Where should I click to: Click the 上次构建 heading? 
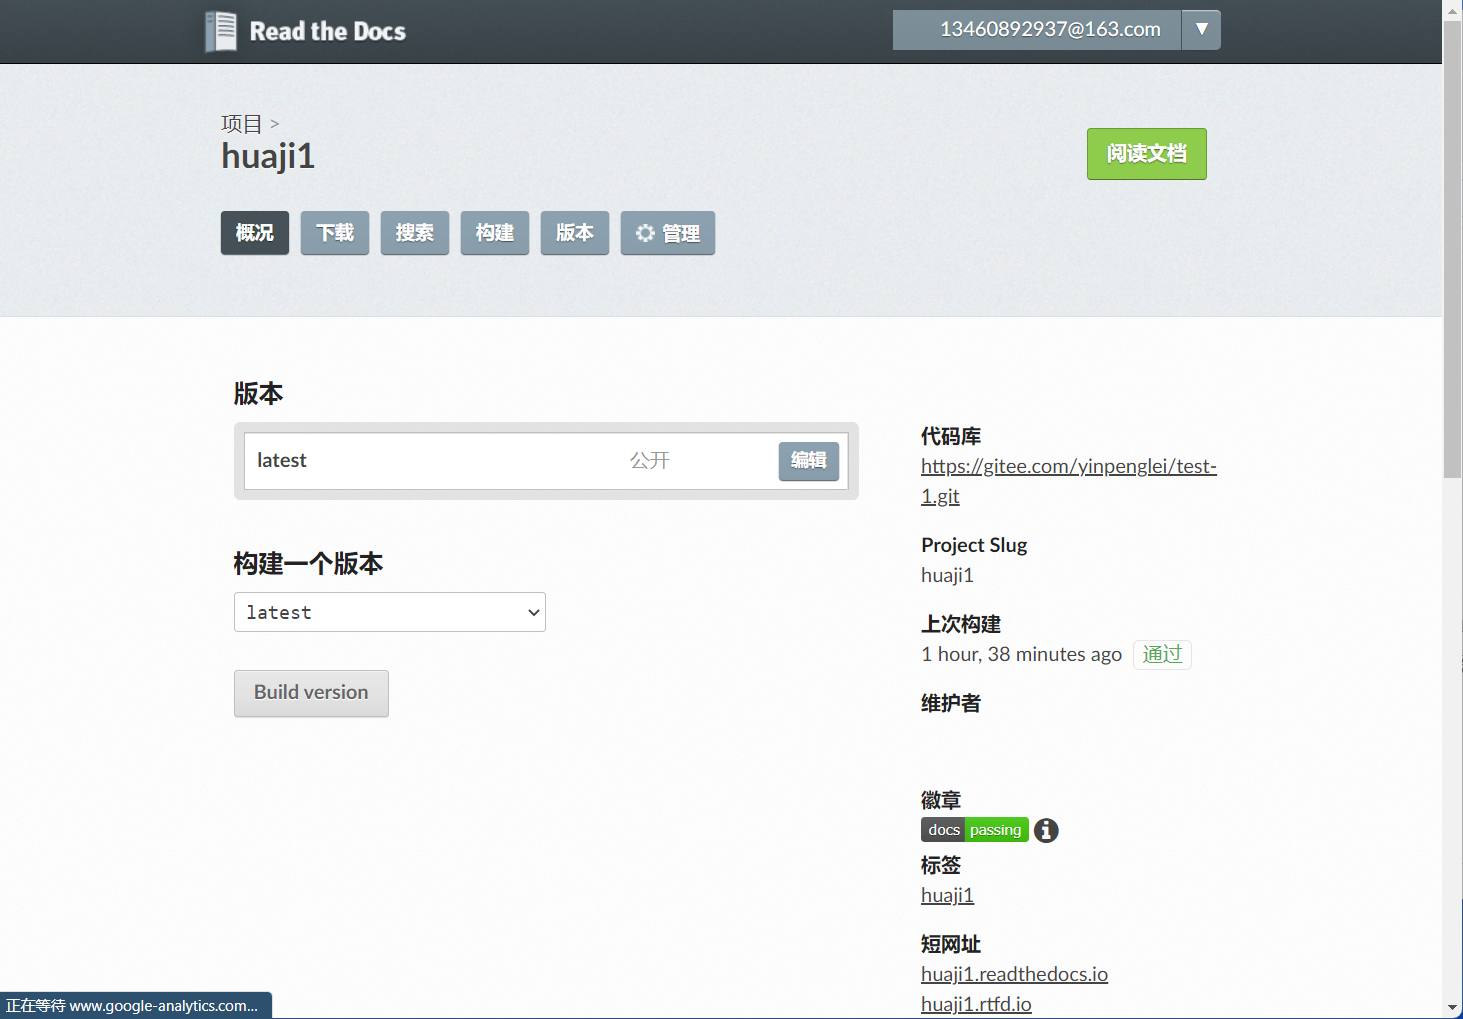tap(961, 624)
